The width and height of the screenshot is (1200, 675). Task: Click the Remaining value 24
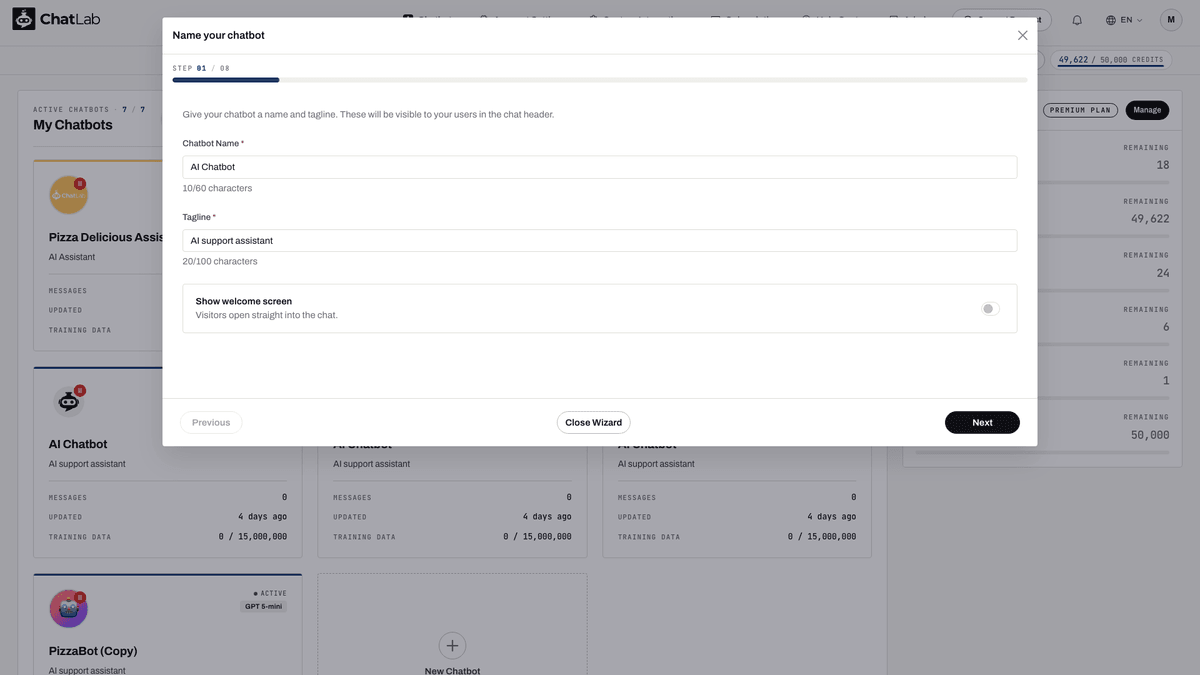(x=1162, y=273)
